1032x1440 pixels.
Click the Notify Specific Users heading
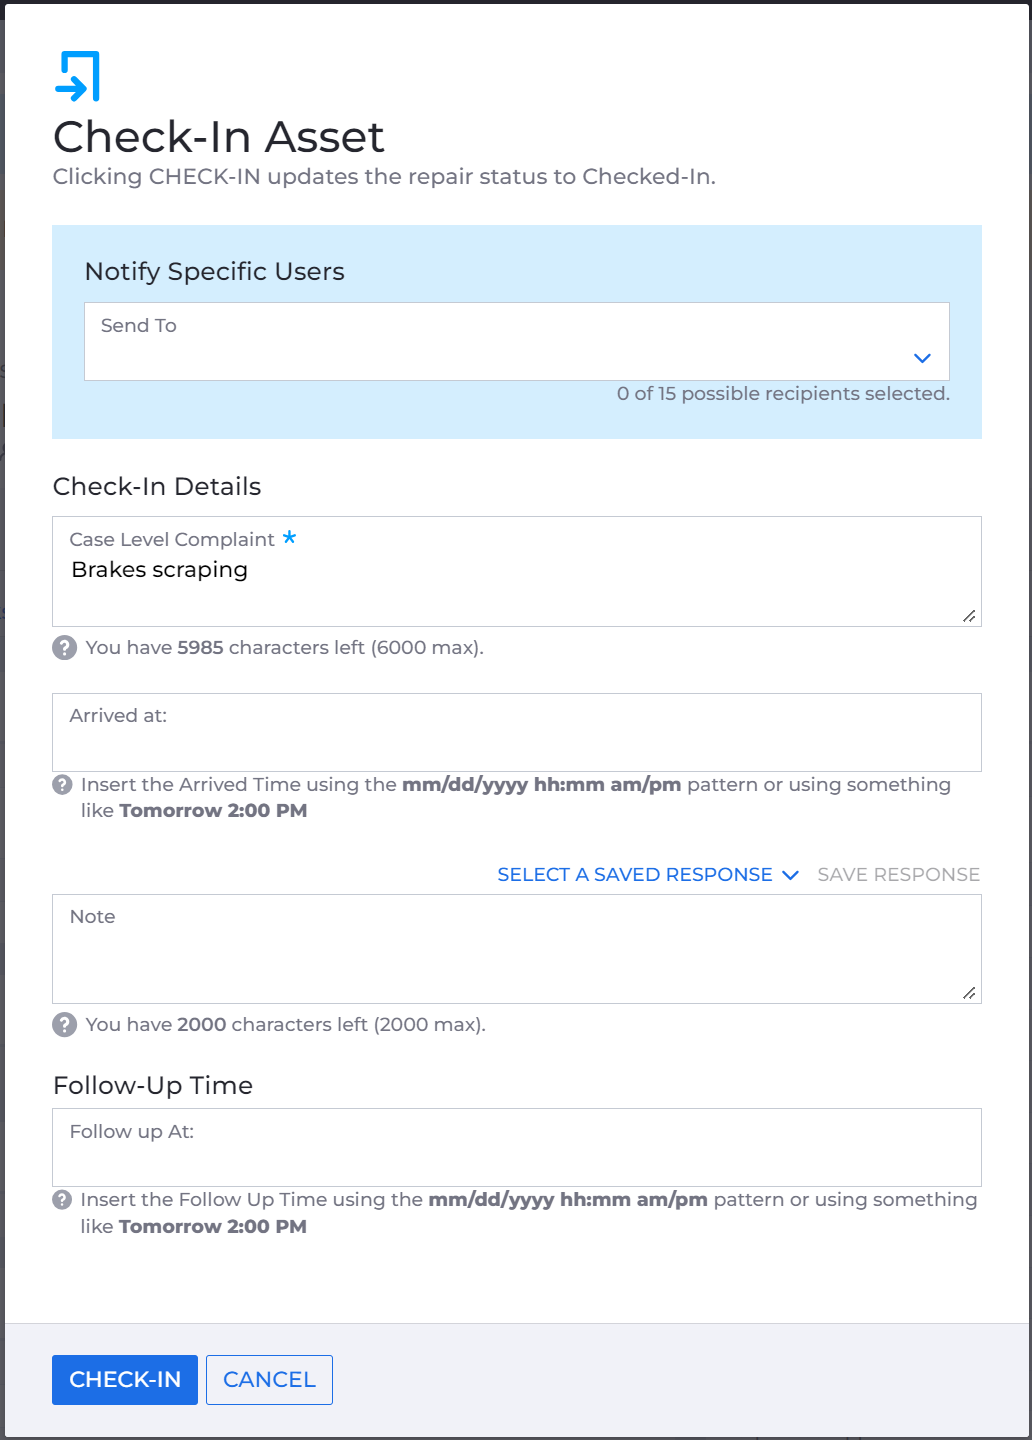tap(215, 272)
